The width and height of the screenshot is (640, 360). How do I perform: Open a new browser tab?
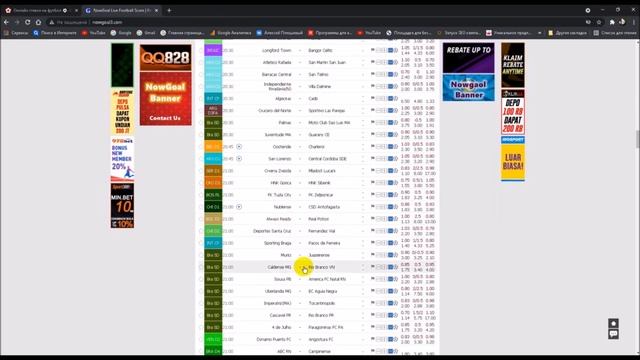(x=169, y=10)
